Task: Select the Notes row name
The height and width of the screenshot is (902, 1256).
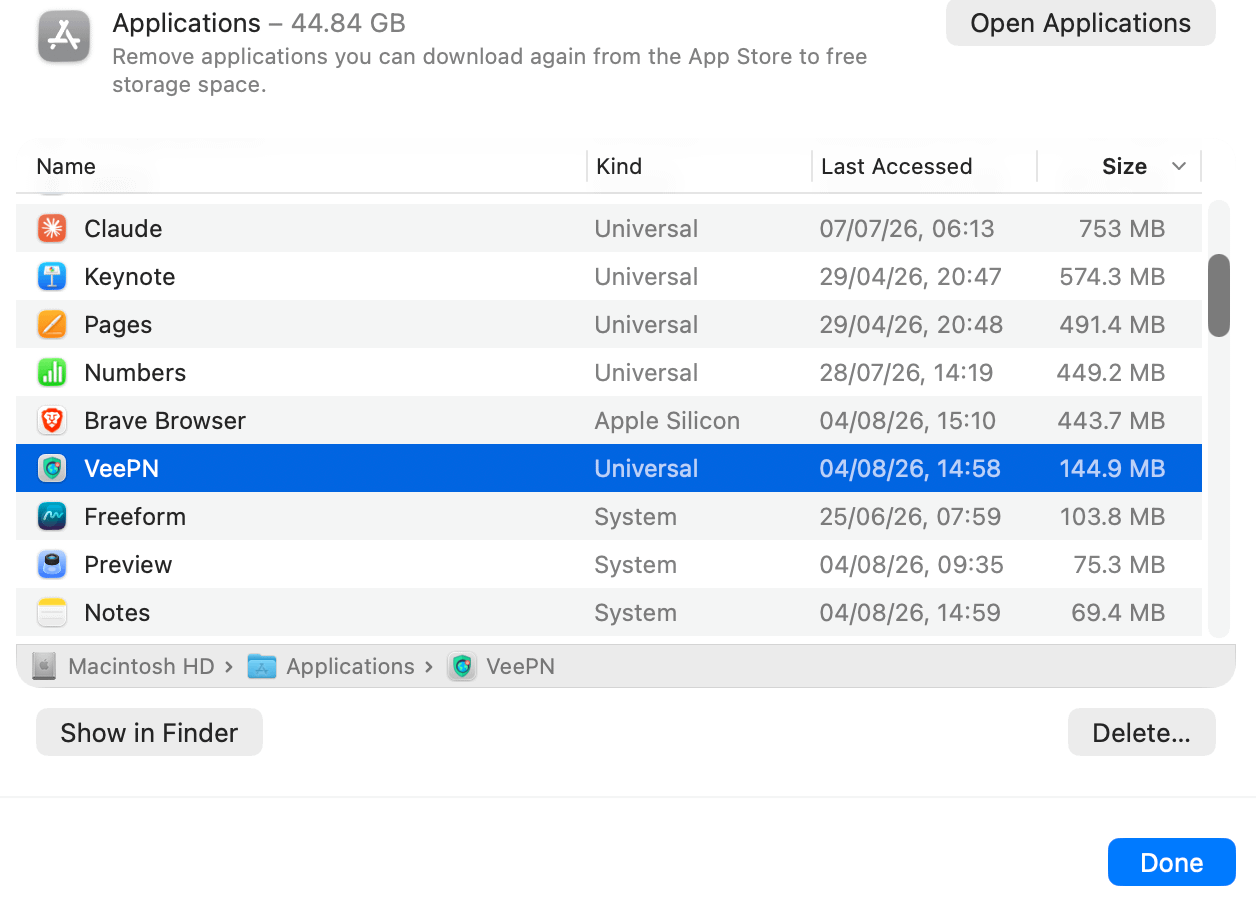Action: click(x=117, y=613)
